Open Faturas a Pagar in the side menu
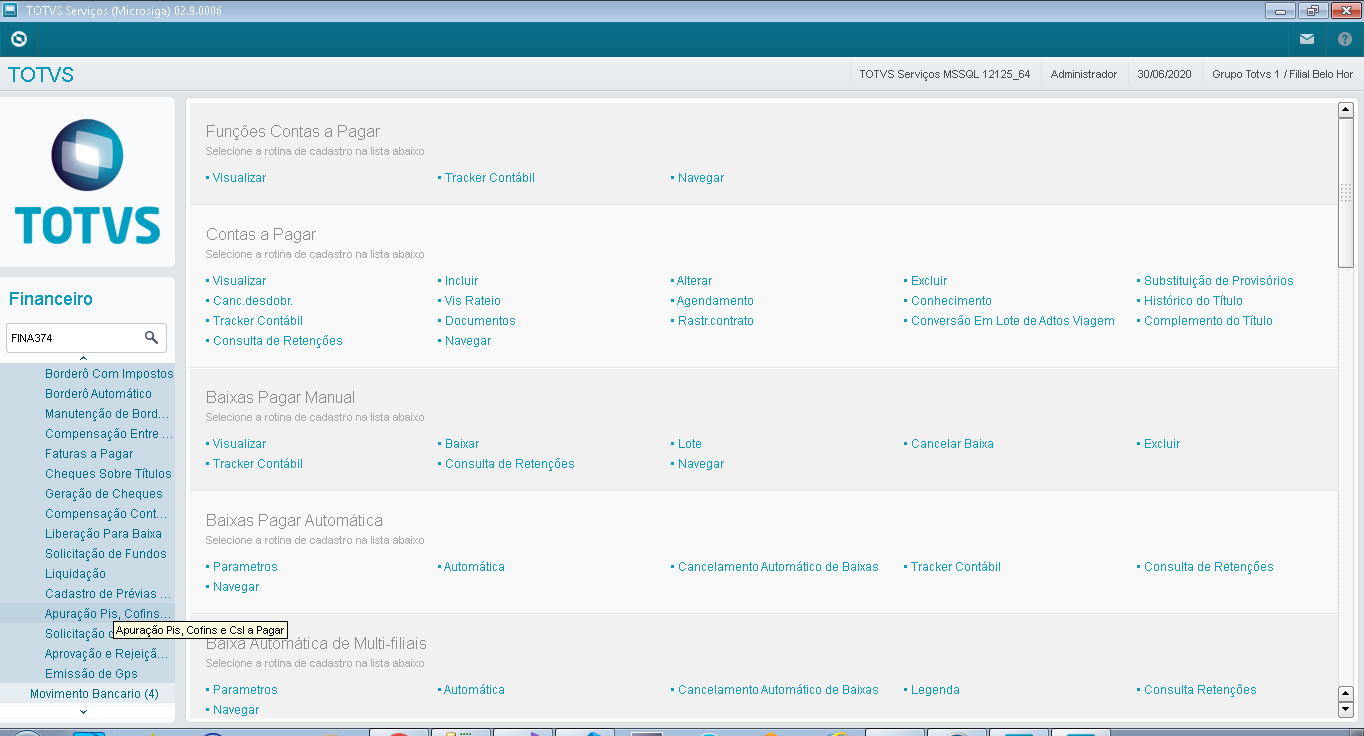 89,454
